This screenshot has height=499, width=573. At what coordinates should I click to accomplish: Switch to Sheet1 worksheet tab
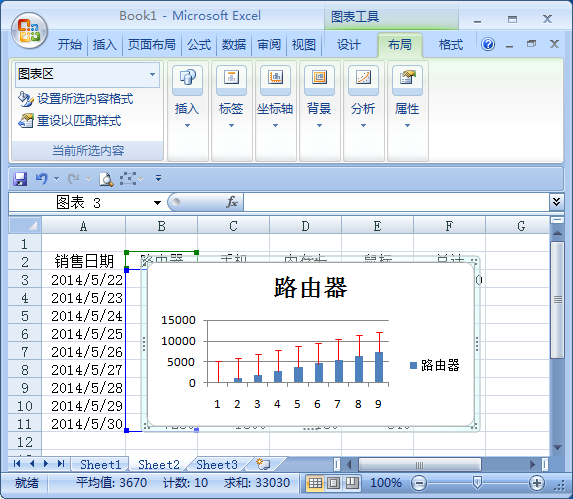pyautogui.click(x=100, y=464)
